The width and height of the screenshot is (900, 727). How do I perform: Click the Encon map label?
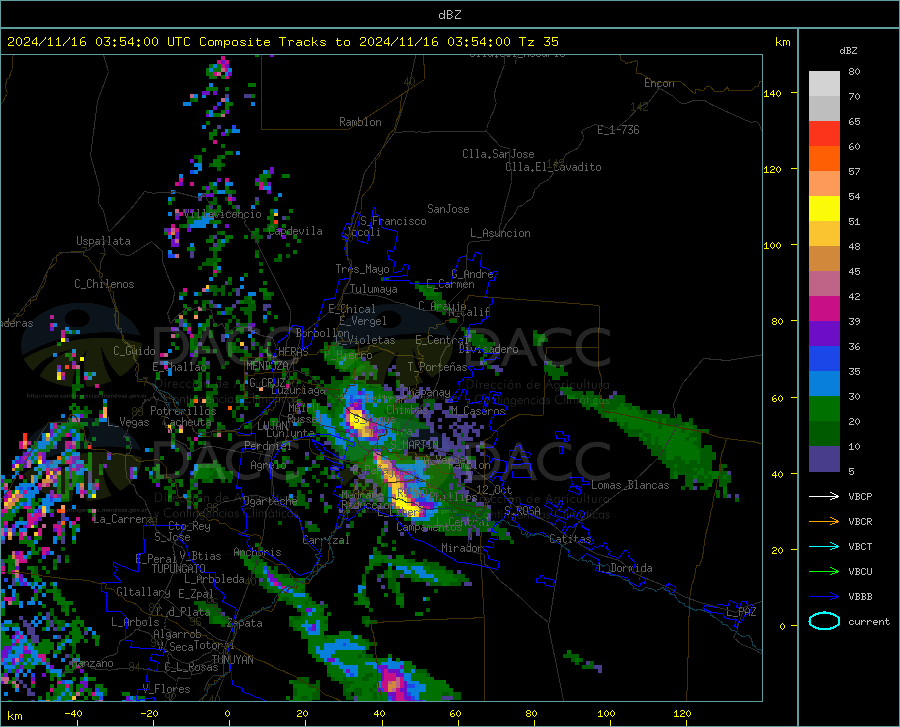(x=659, y=83)
